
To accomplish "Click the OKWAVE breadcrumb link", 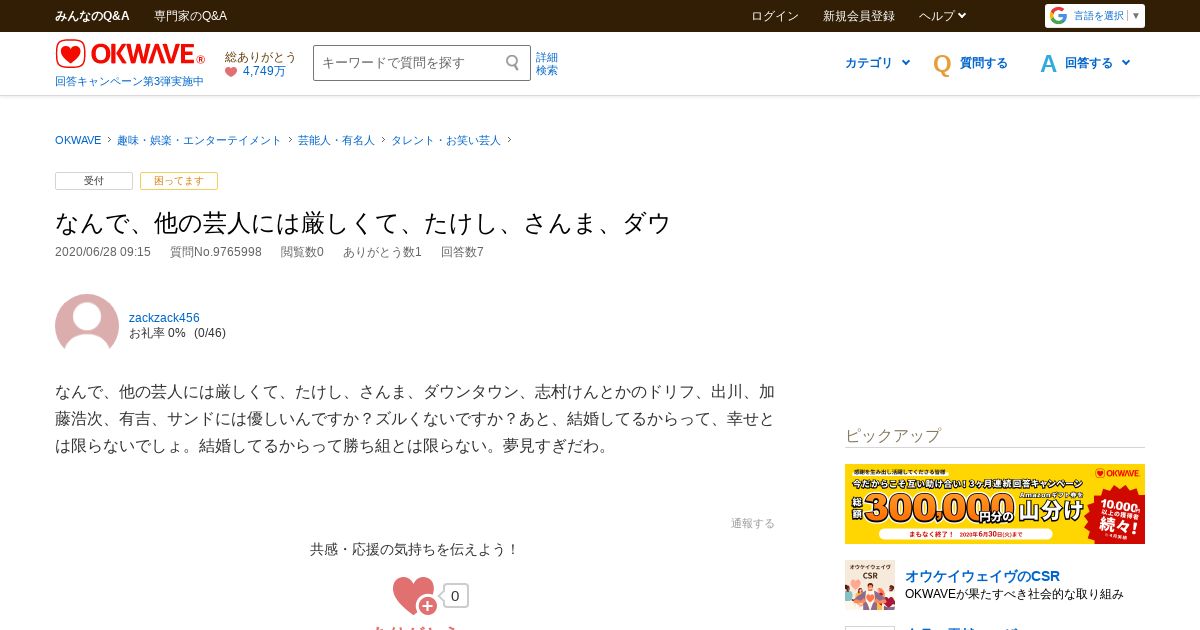I will (78, 140).
